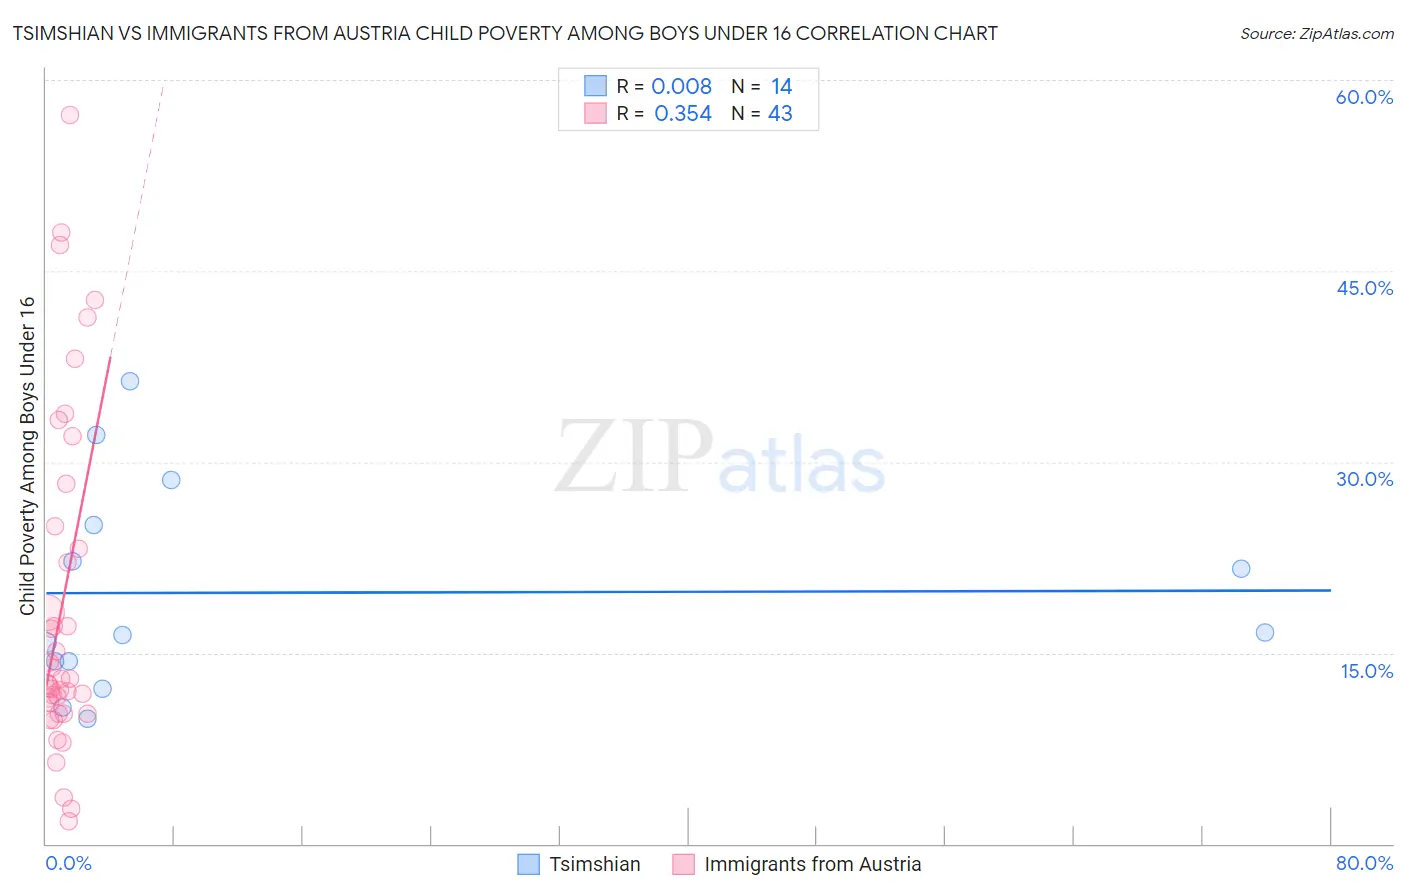Viewport: 1406px width, 892px height.
Task: Click the rightmost blue point near 17%
Action: click(1265, 632)
